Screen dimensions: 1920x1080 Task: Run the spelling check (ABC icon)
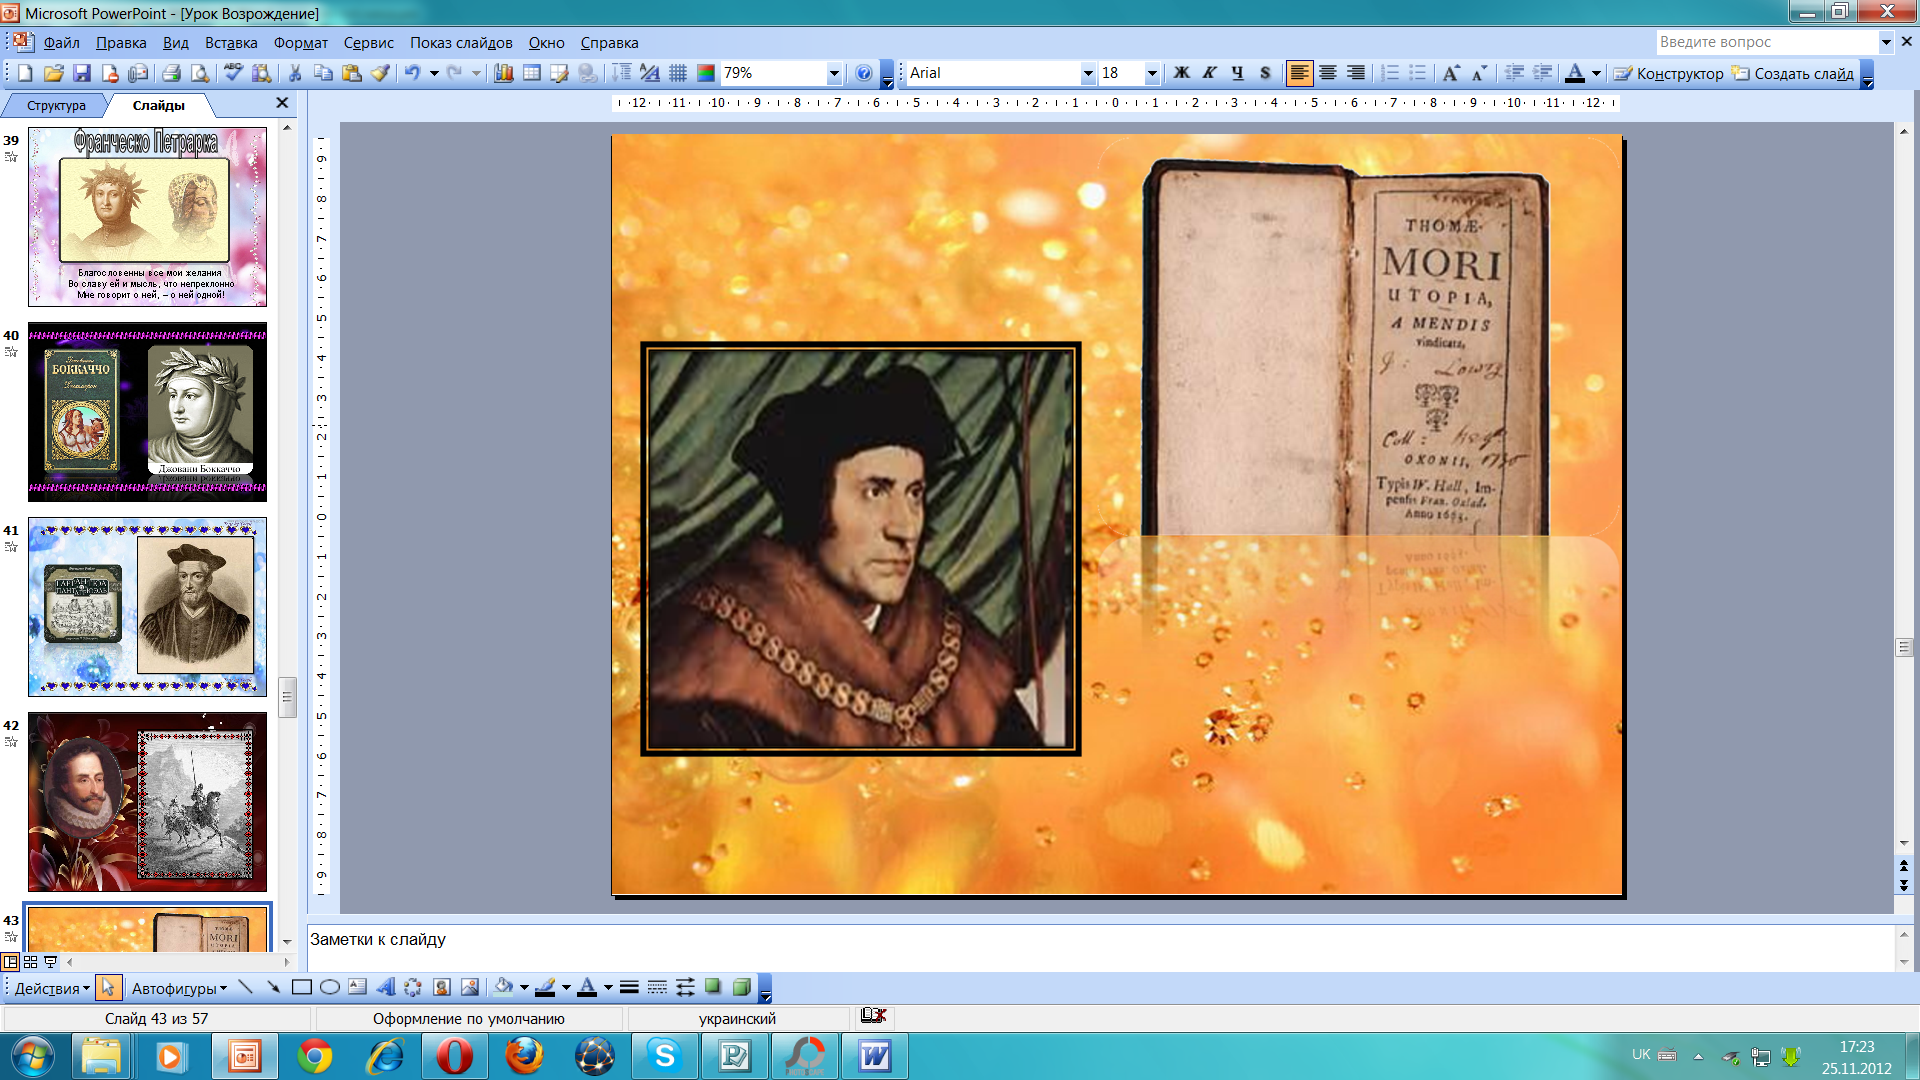(233, 73)
